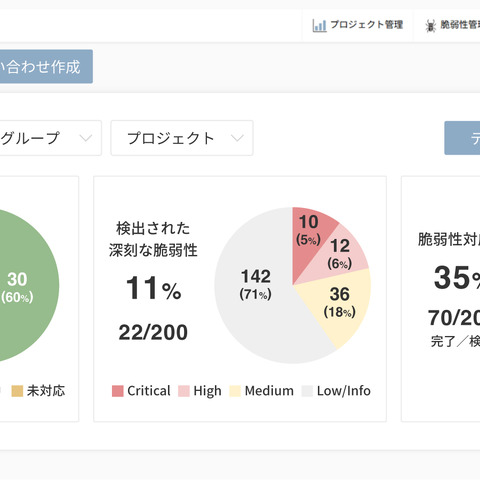Expand the プロジェクト dropdown
Viewport: 480px width, 480px height.
point(182,138)
